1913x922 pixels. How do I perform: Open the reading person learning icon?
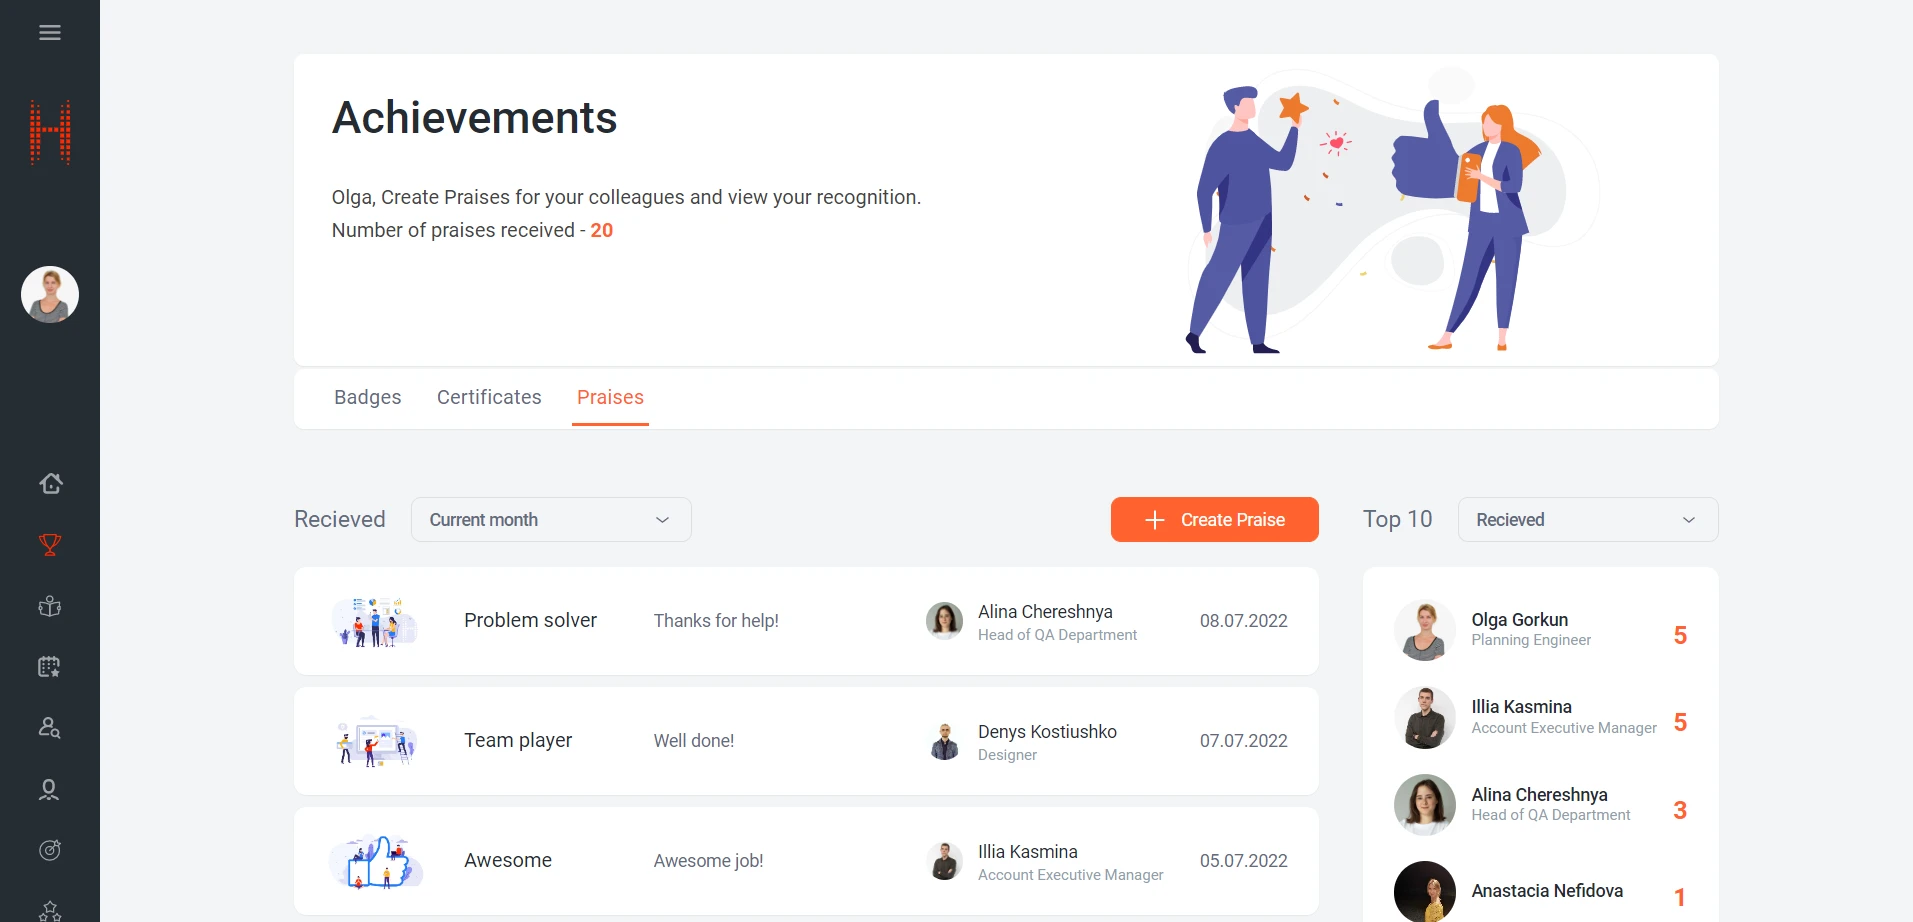coord(50,606)
